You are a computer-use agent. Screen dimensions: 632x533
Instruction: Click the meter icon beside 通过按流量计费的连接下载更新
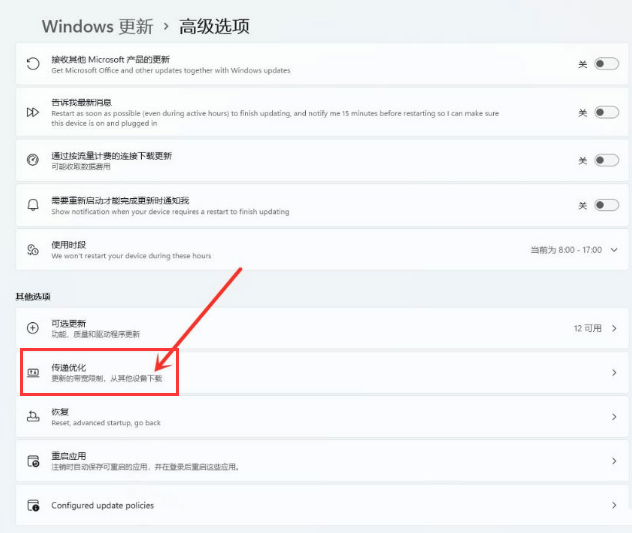point(33,160)
